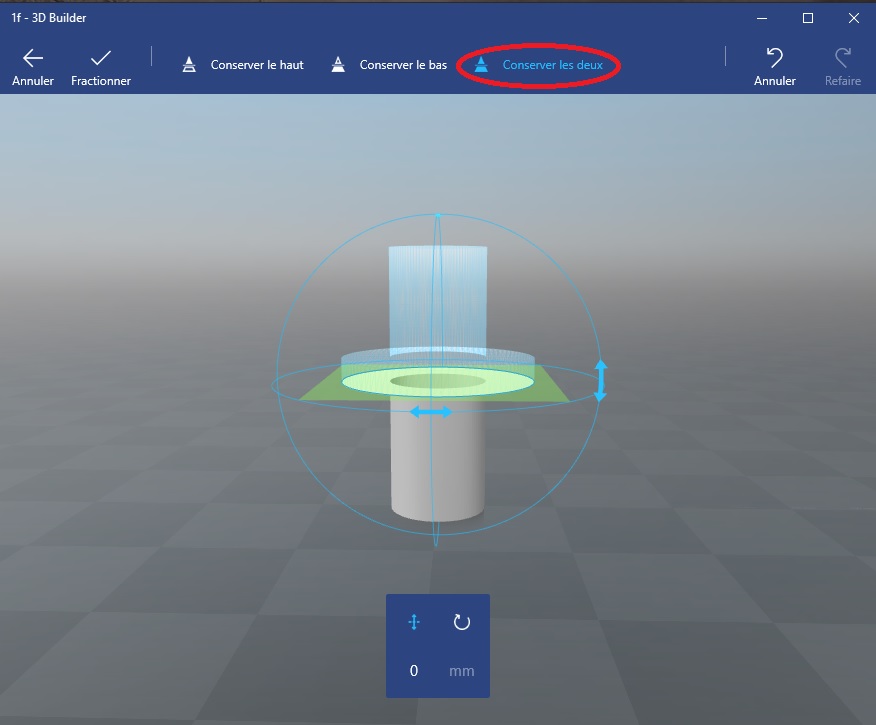Image resolution: width=876 pixels, height=725 pixels.
Task: Close the 3D Builder window
Action: point(854,18)
